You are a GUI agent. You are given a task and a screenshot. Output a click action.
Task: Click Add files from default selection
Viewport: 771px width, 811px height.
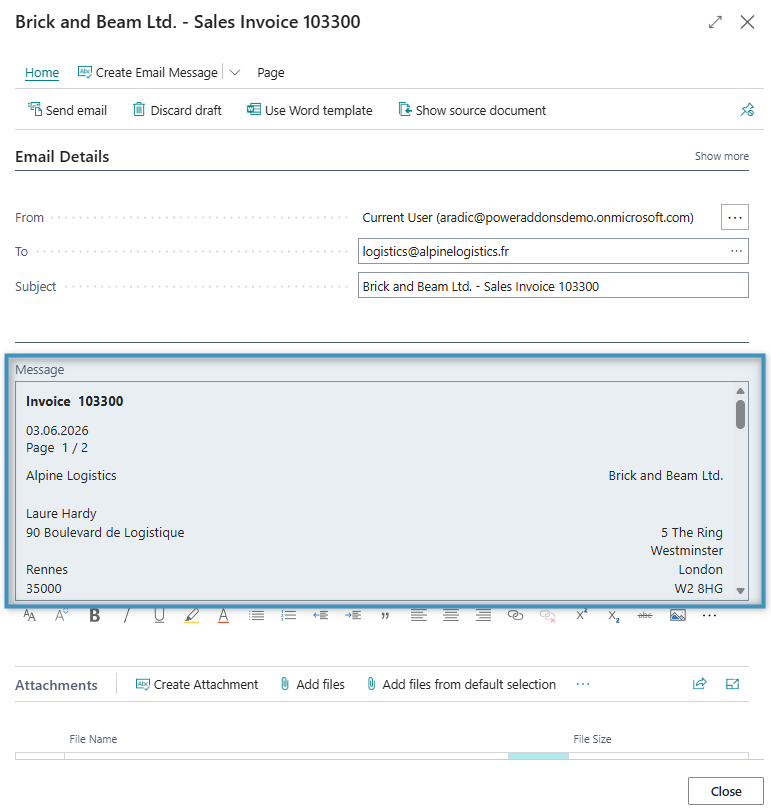click(461, 684)
